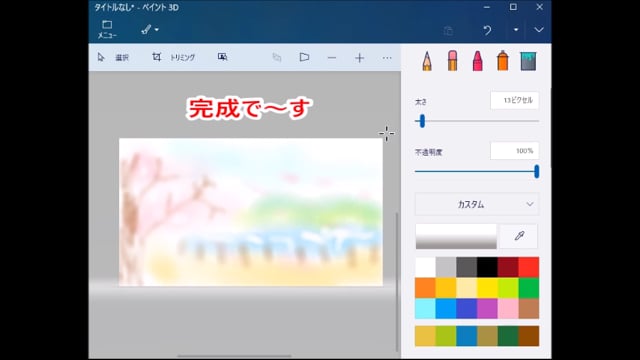
Task: Close the Paint 3D window
Action: 539,7
